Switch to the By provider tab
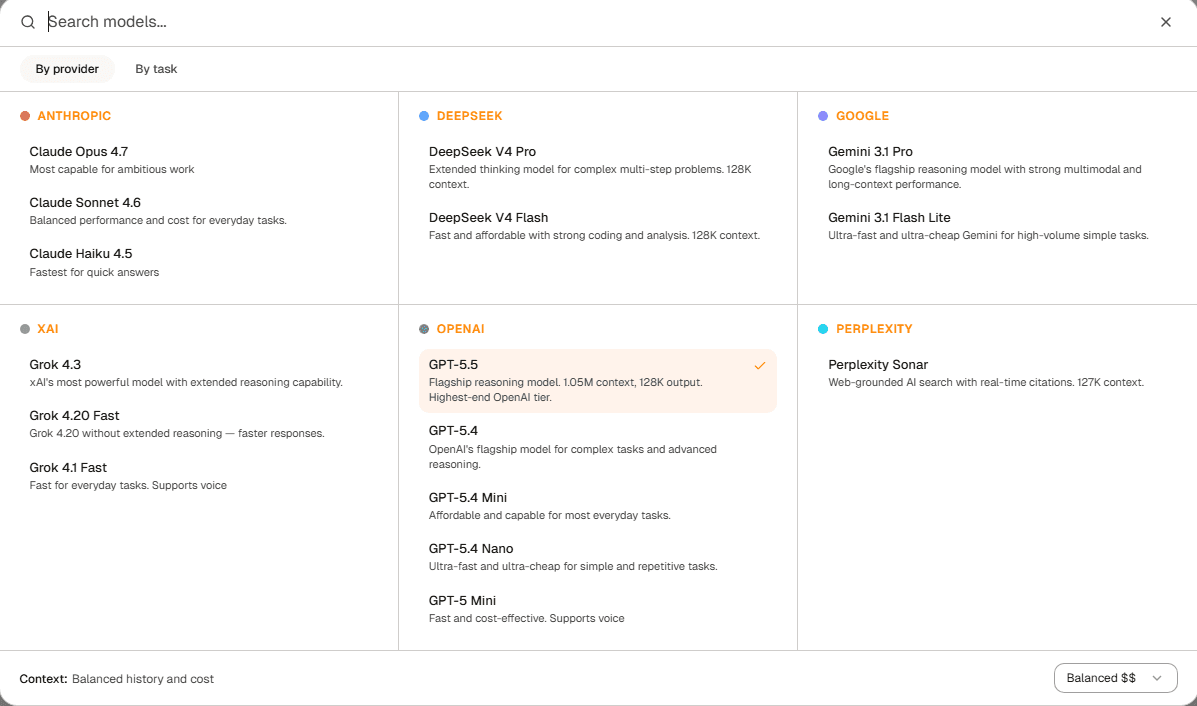 (x=67, y=69)
